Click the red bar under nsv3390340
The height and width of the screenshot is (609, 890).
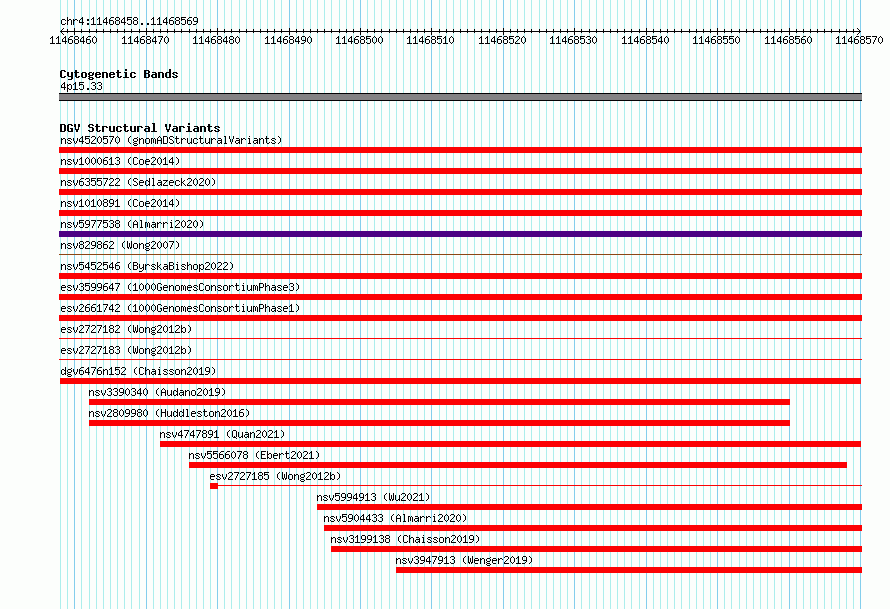[x=439, y=402]
